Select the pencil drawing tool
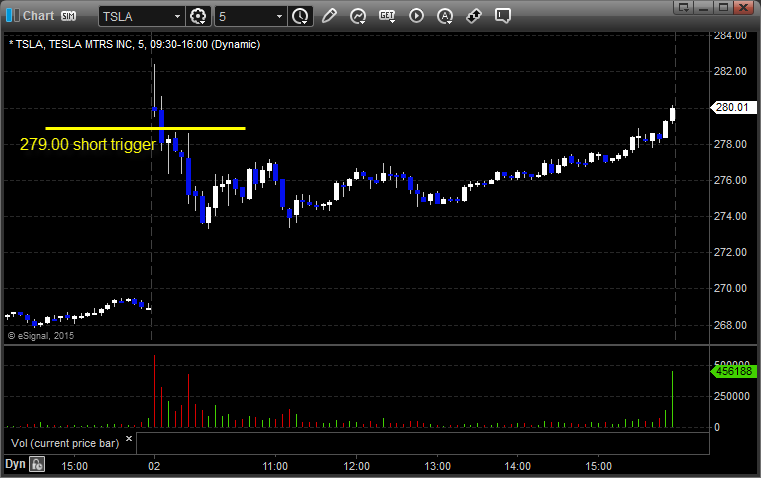 330,16
